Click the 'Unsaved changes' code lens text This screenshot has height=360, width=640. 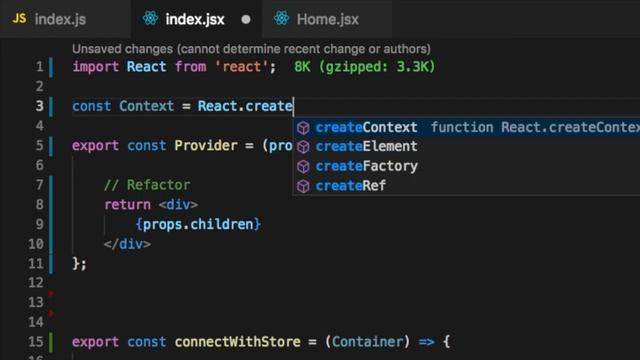(251, 49)
